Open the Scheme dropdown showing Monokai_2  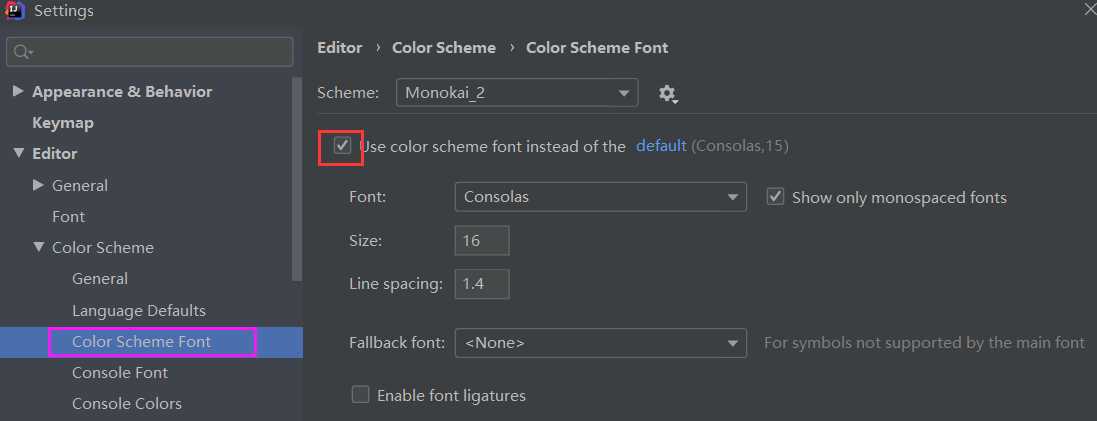pos(517,93)
